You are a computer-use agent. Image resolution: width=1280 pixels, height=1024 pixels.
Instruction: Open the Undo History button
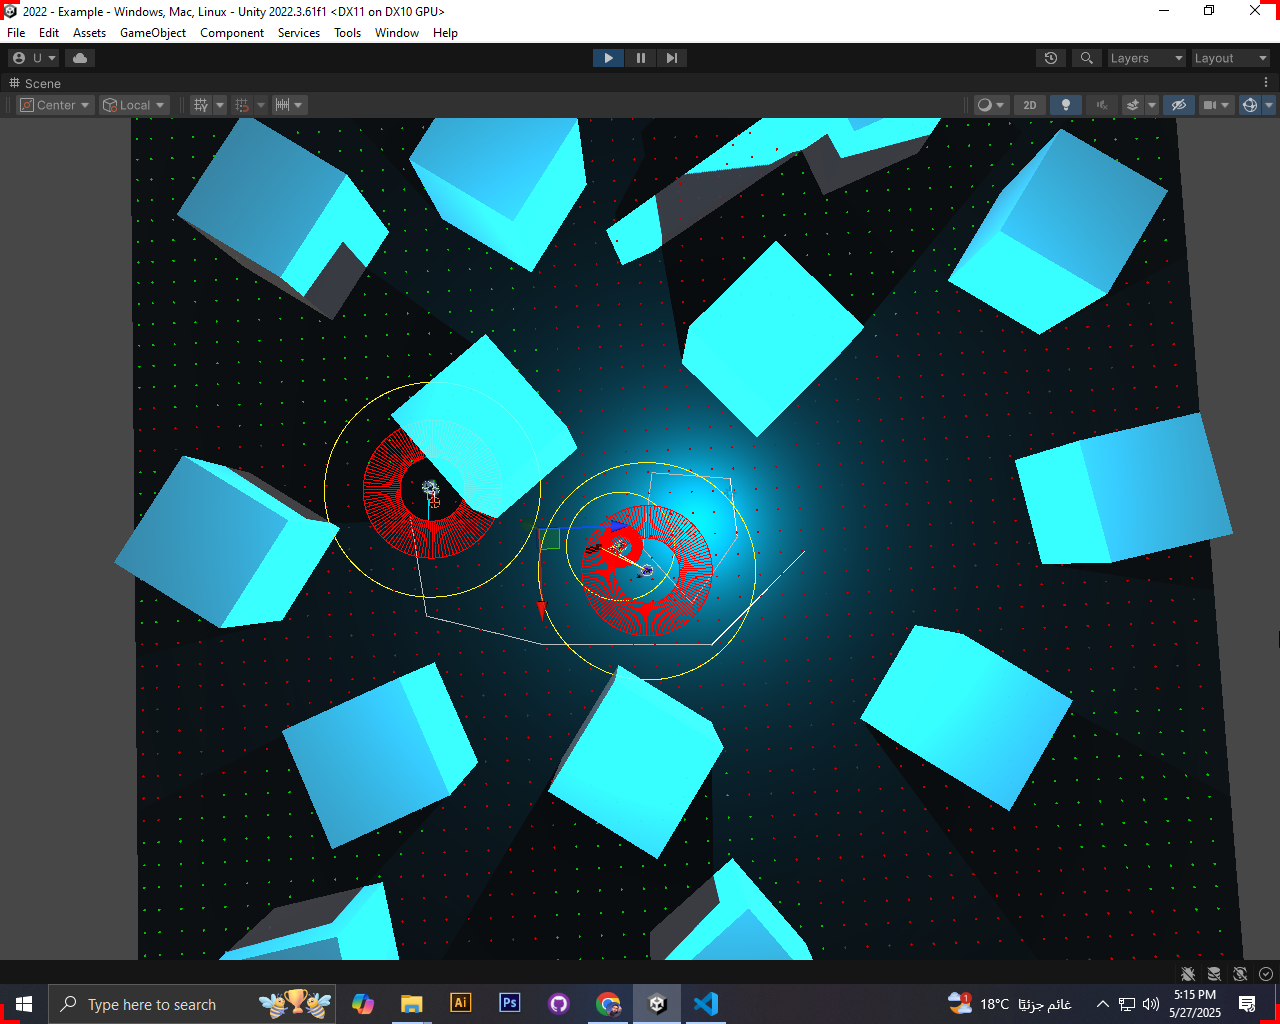pyautogui.click(x=1051, y=58)
